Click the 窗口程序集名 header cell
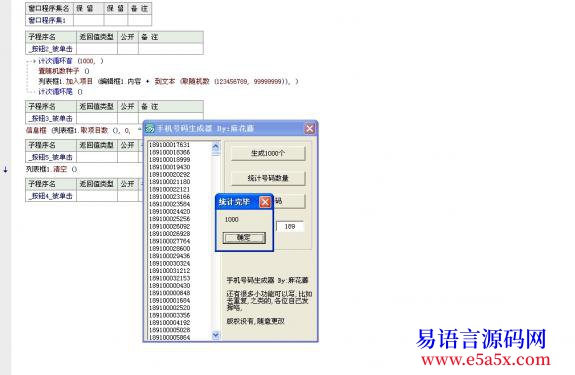 pos(49,8)
